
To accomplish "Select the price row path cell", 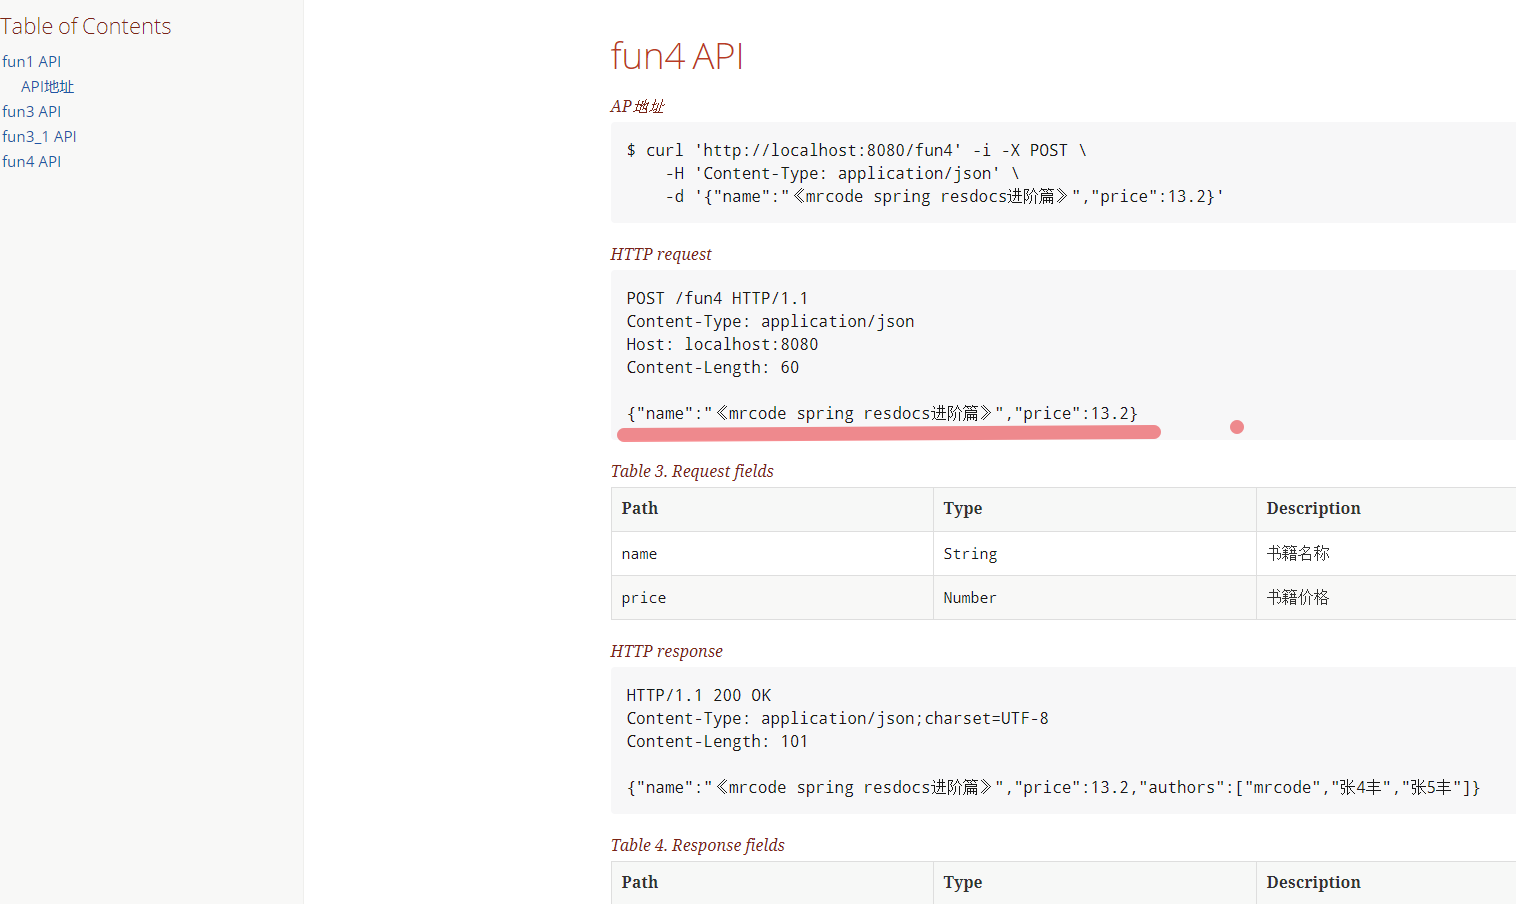I will click(643, 598).
